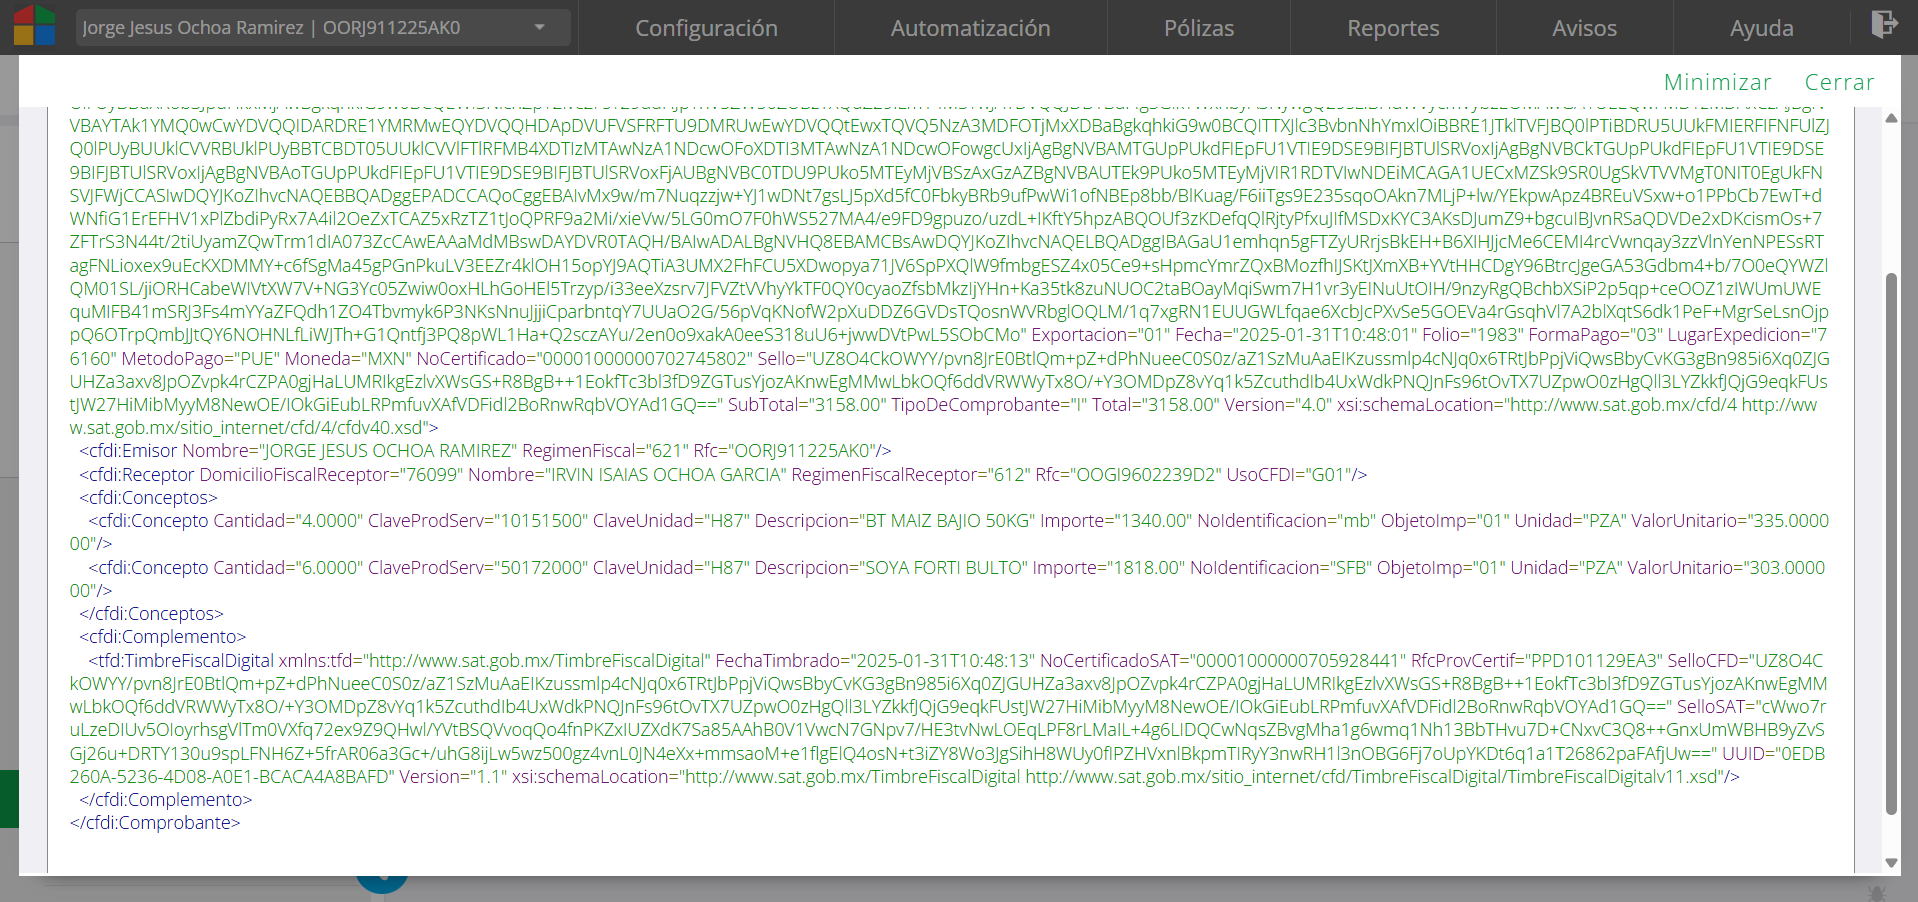
Task: Open the Jorge Jesus Ochoa Ramirez account dropdown
Action: point(323,28)
